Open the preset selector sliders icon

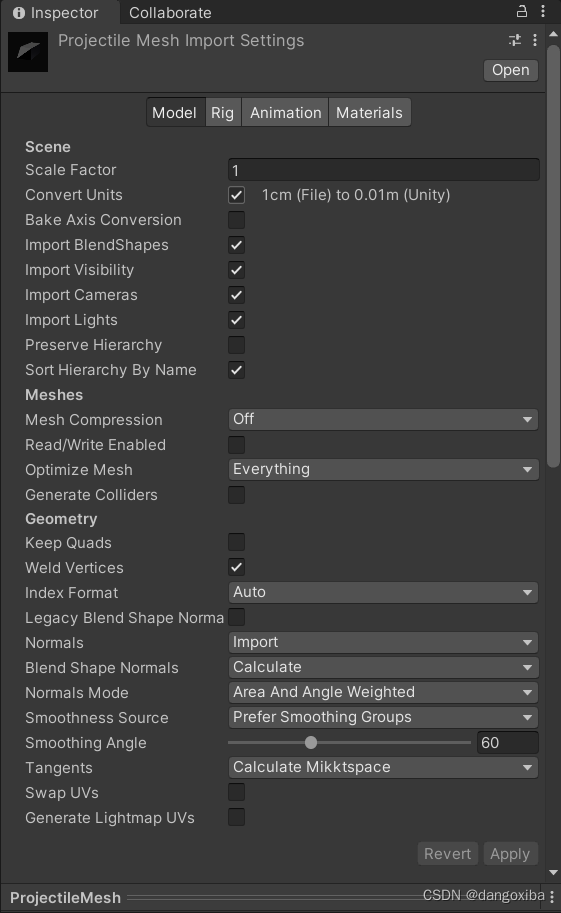515,40
